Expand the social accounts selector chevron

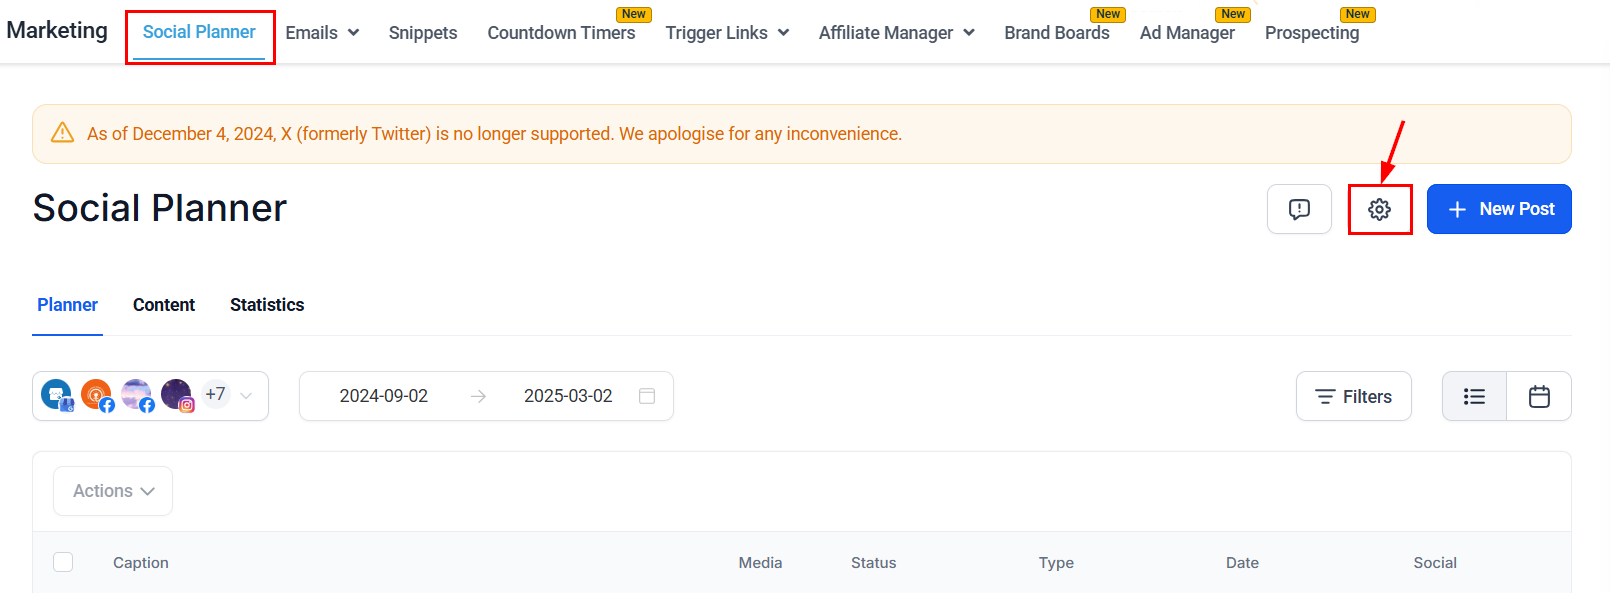point(246,396)
